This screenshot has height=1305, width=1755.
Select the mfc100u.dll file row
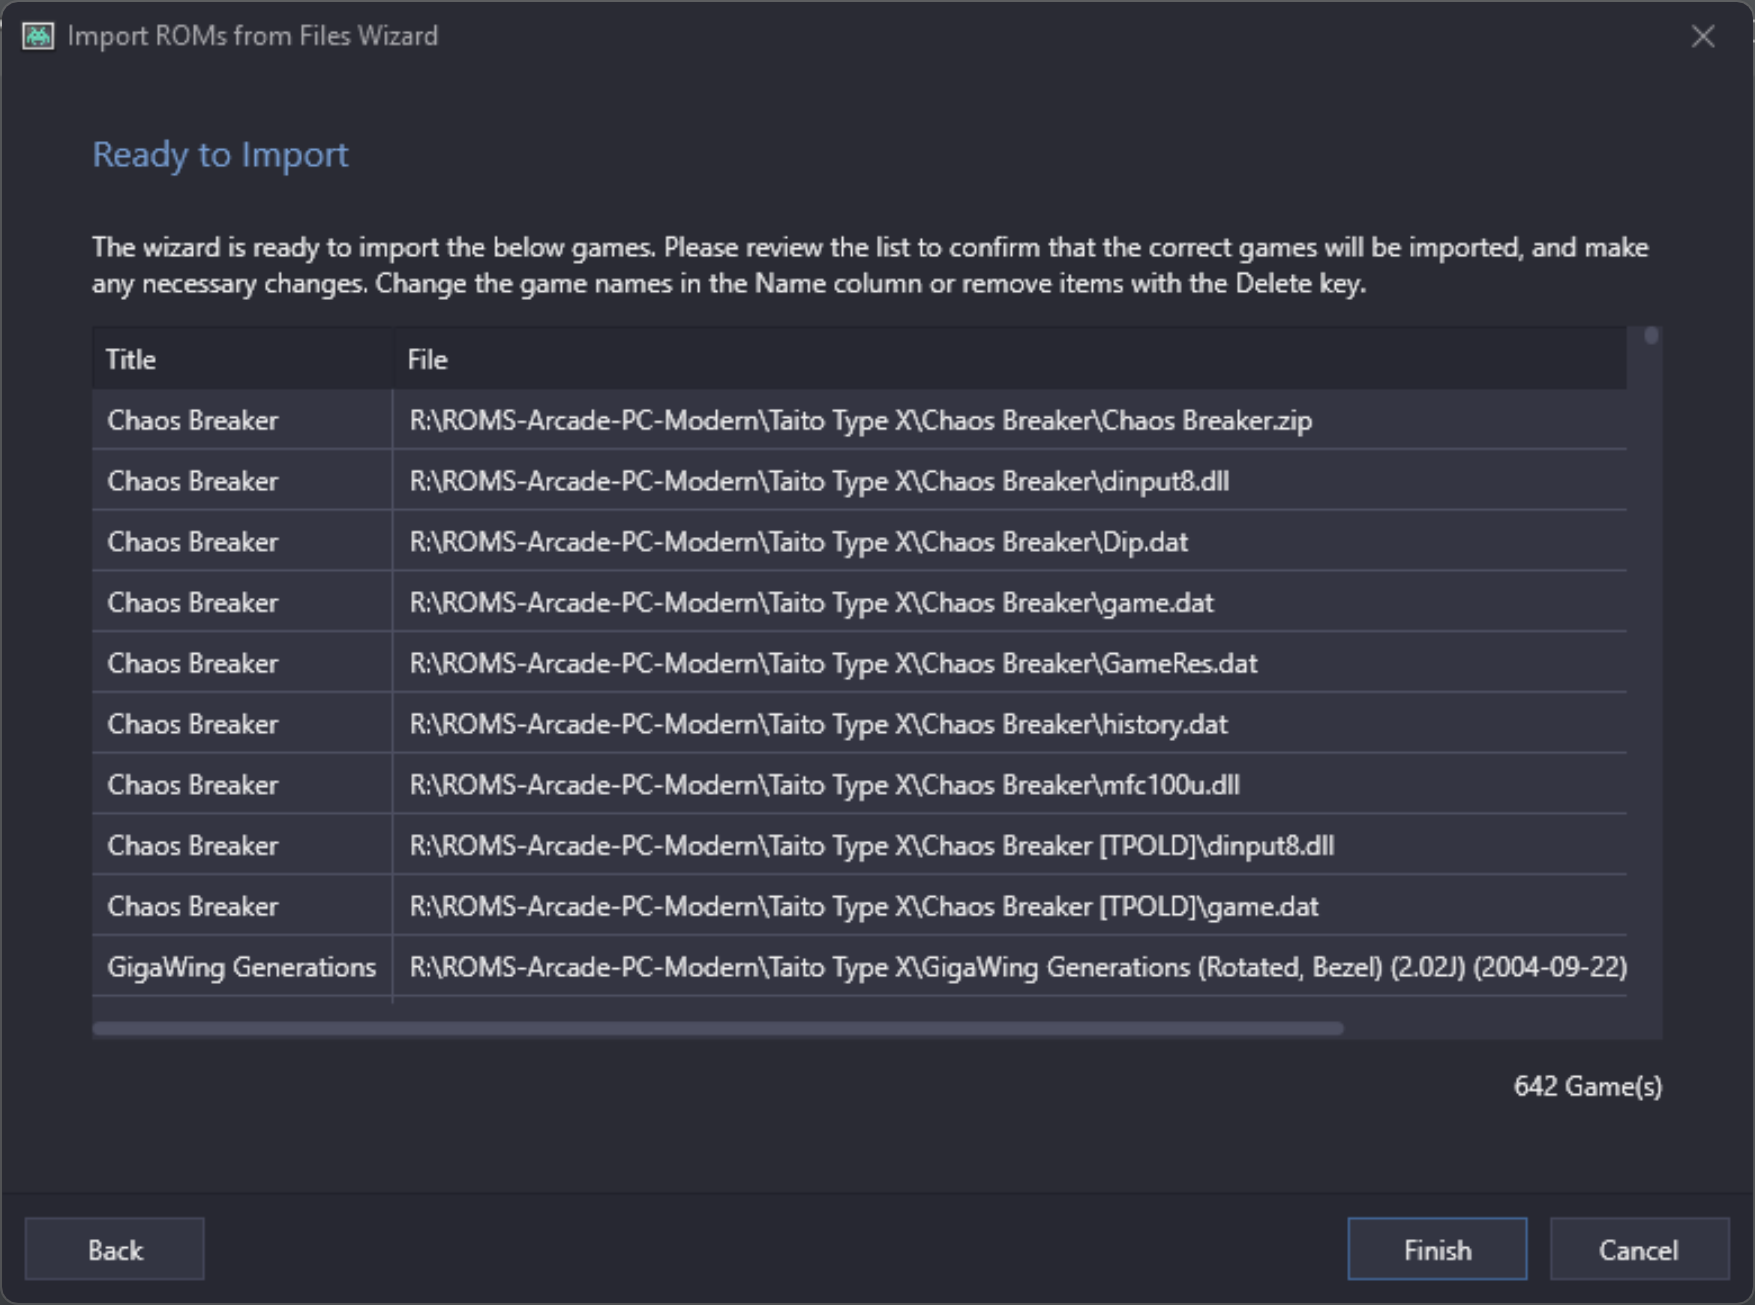pyautogui.click(x=824, y=785)
